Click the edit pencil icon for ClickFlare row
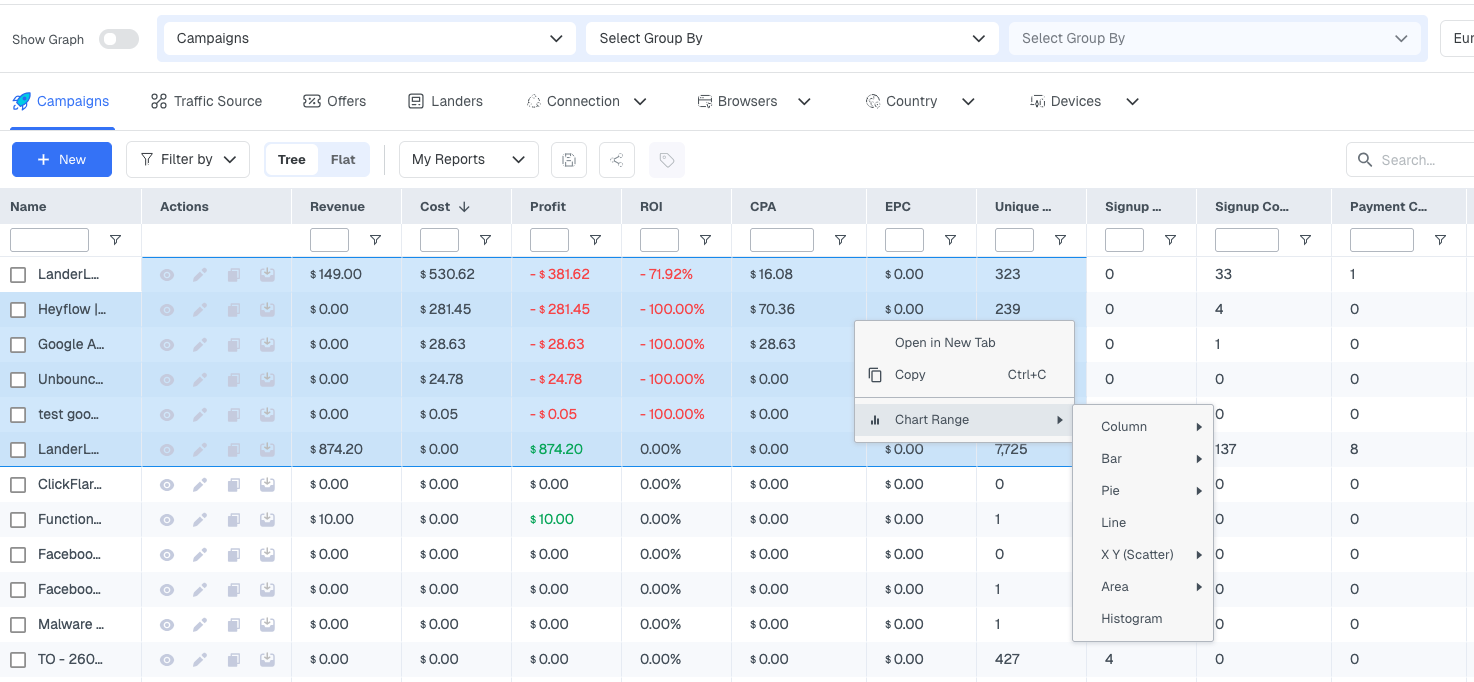This screenshot has width=1474, height=682. pos(200,485)
